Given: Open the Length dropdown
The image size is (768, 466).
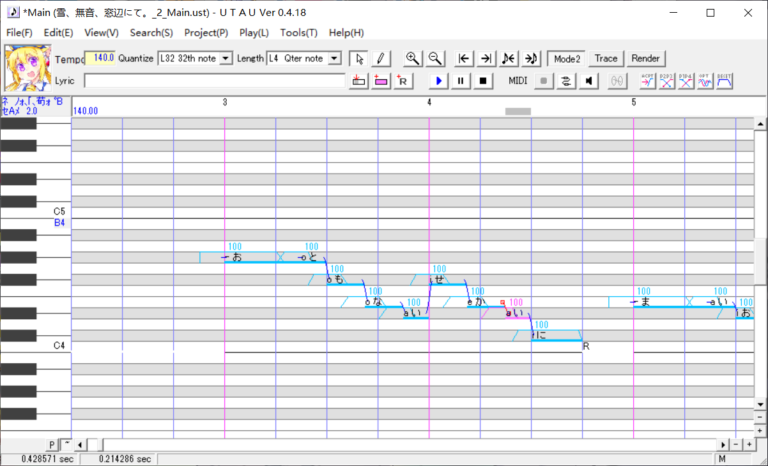Looking at the screenshot, I should (x=334, y=59).
